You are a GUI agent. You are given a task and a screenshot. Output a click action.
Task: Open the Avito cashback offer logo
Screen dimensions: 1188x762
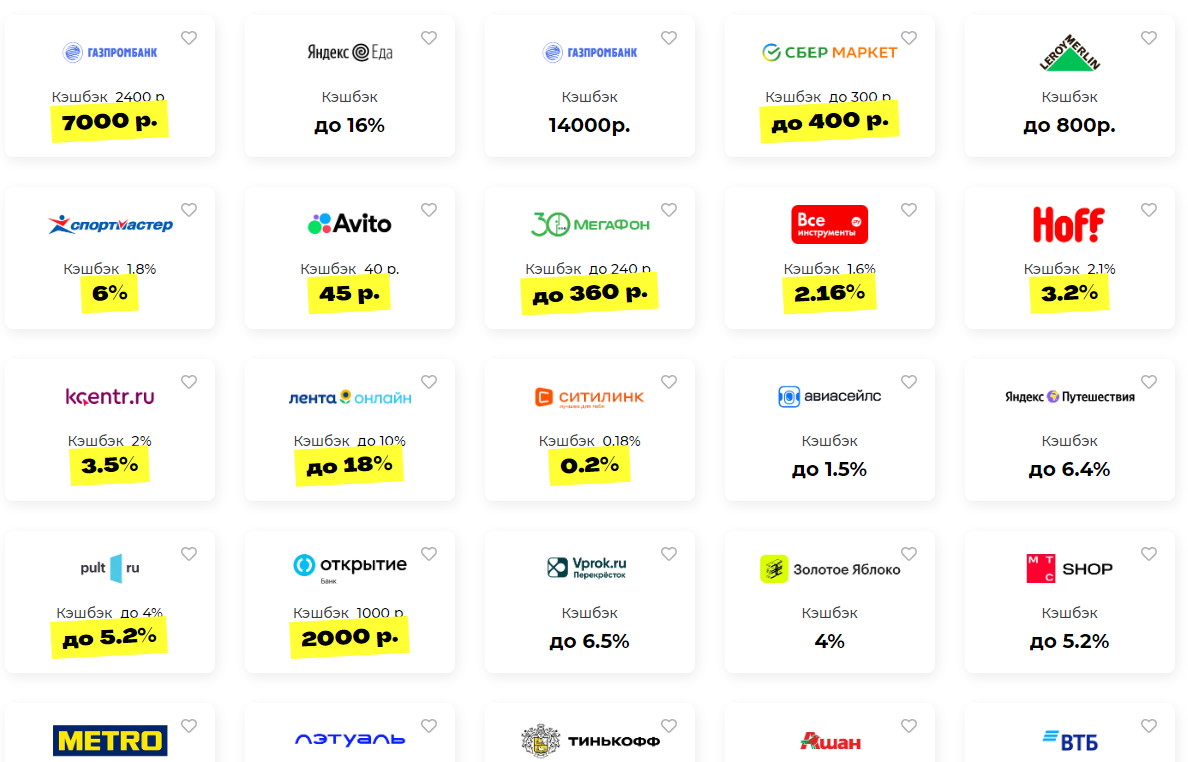[350, 223]
